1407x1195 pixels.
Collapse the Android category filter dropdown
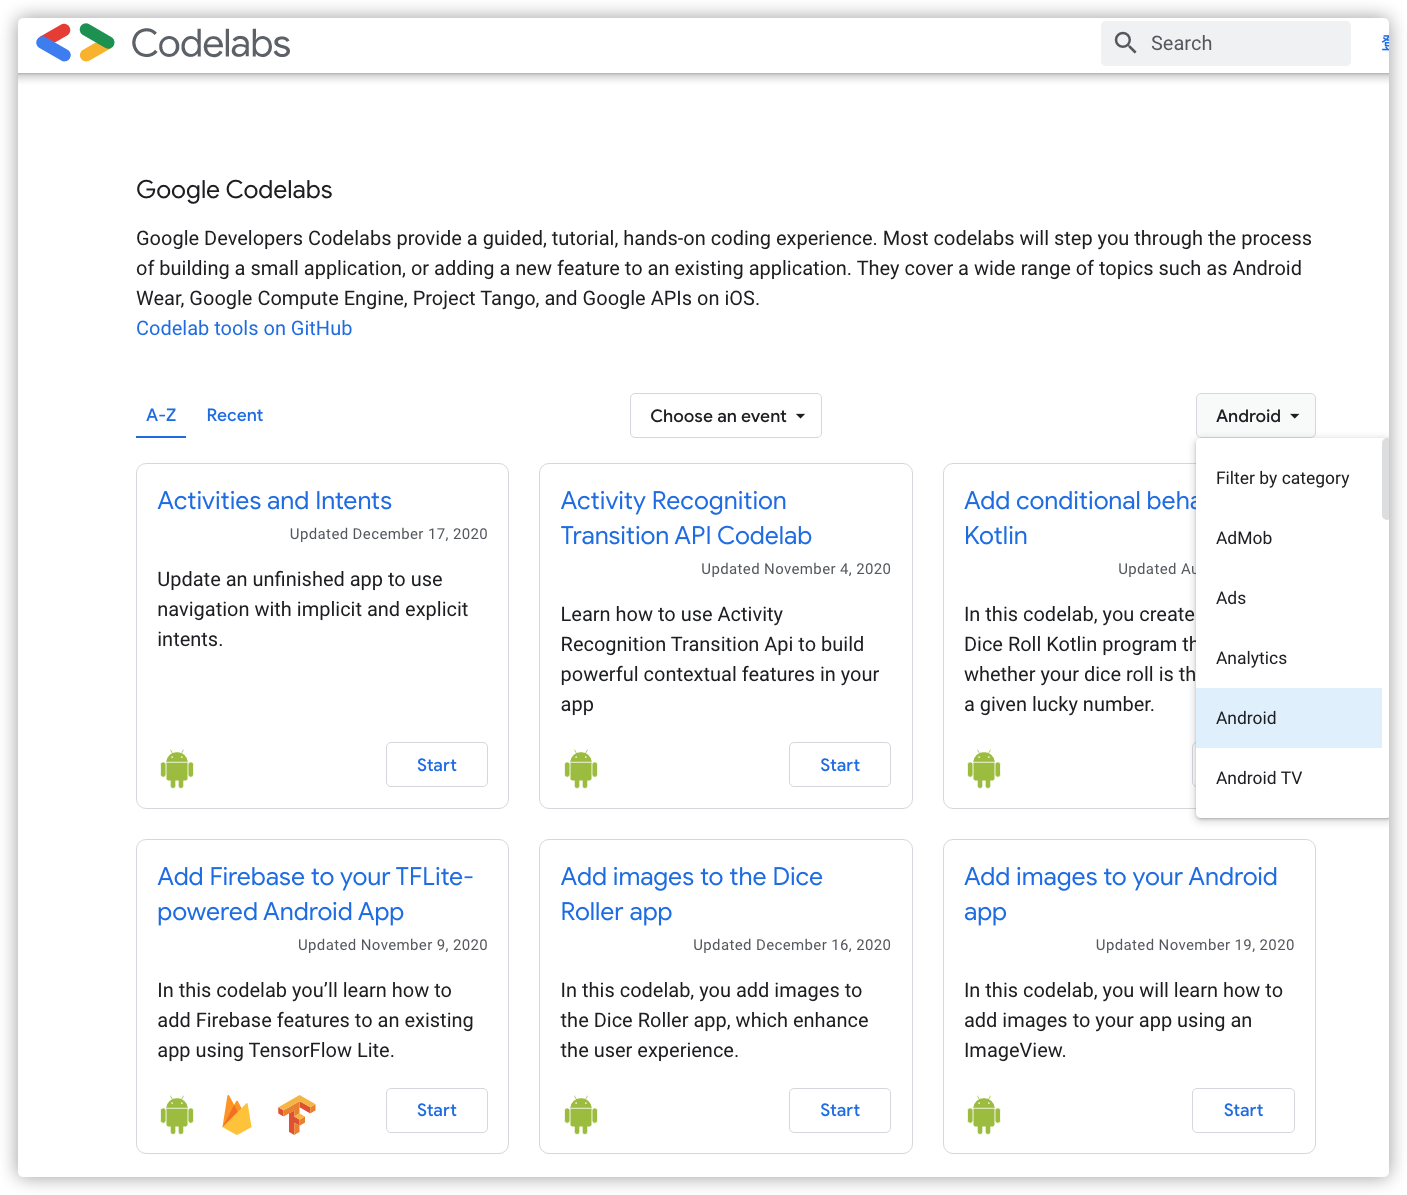pos(1255,416)
